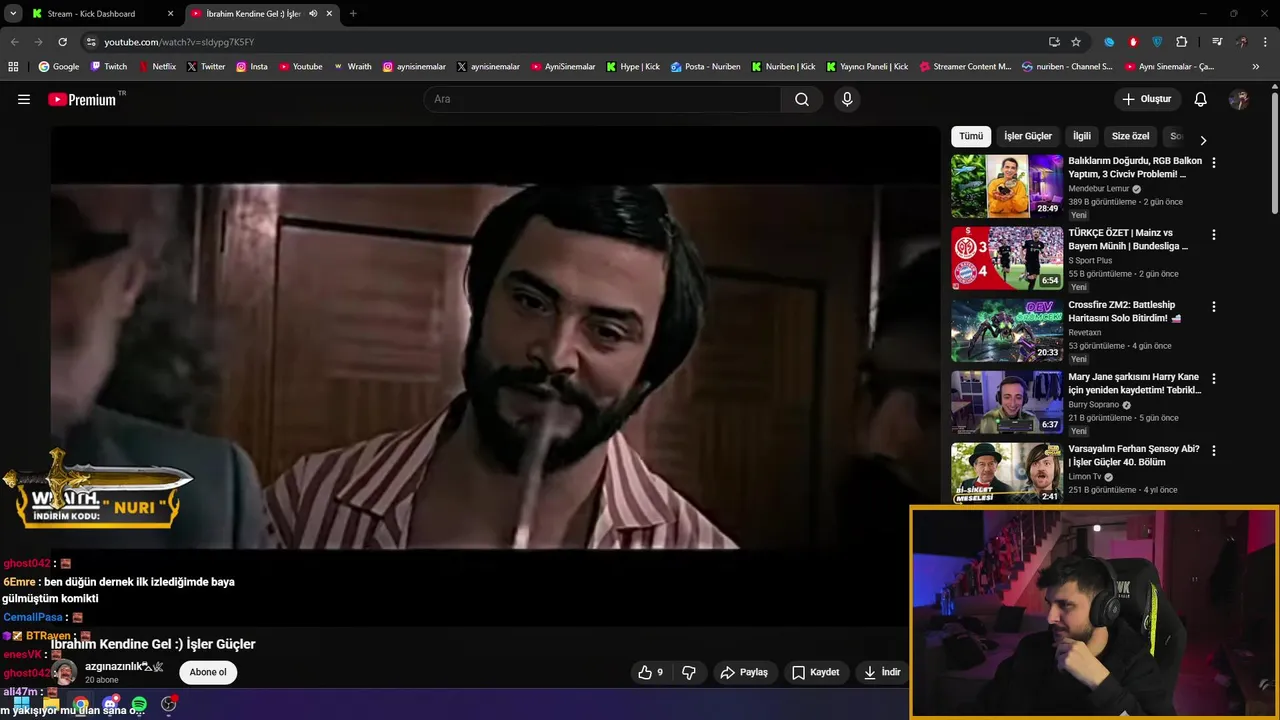Click the Paylaş share button
1280x720 pixels.
[744, 672]
